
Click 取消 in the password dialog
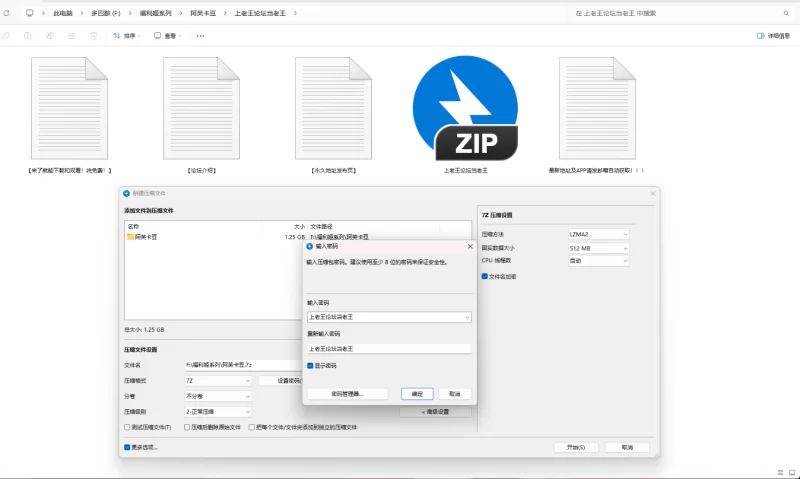click(x=455, y=394)
